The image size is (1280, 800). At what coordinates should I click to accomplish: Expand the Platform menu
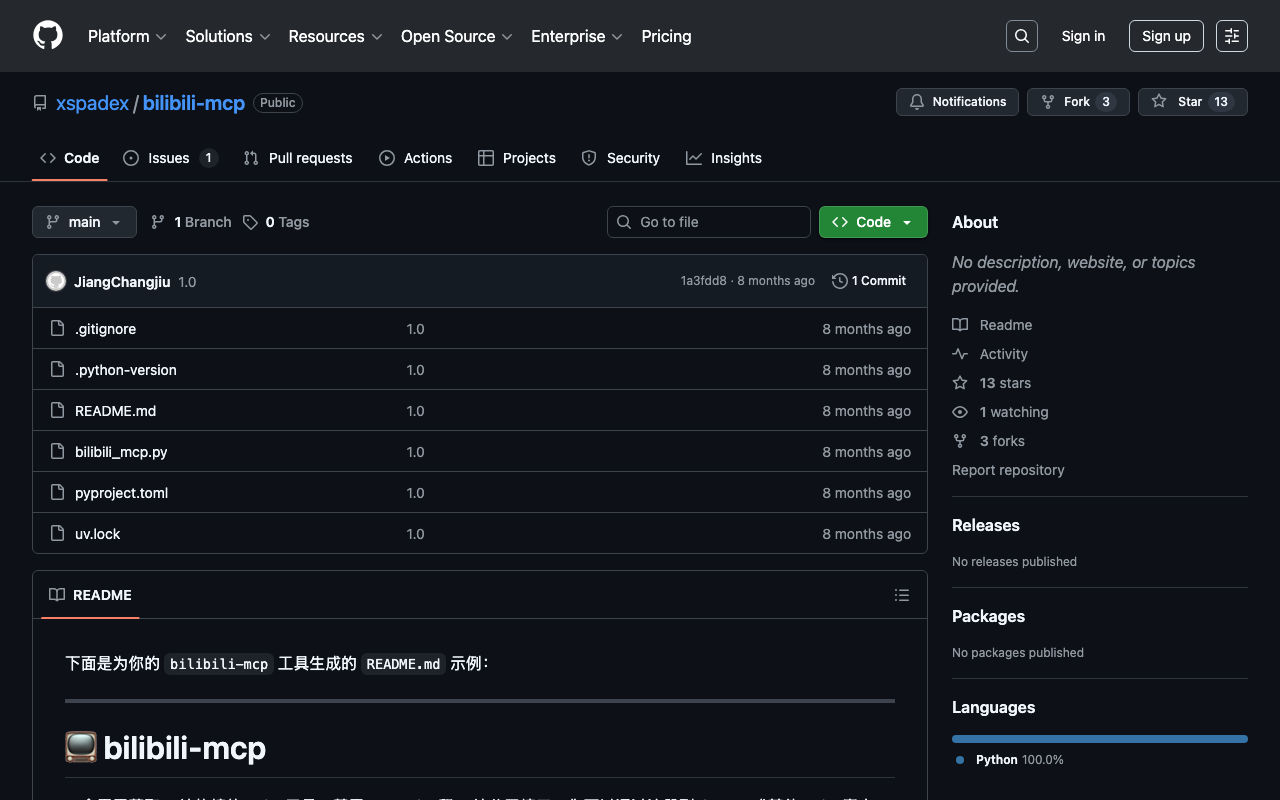(127, 36)
